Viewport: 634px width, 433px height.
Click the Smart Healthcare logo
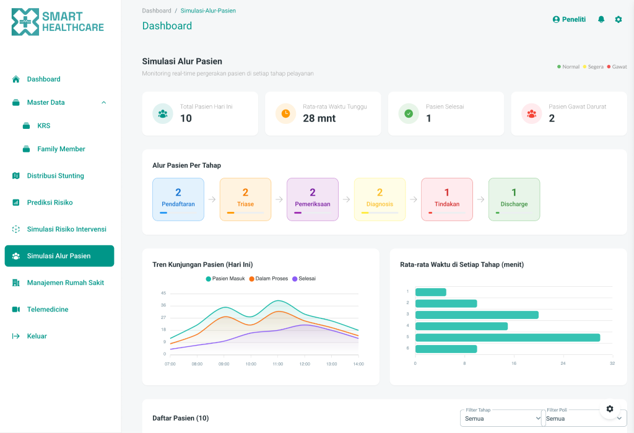point(57,22)
